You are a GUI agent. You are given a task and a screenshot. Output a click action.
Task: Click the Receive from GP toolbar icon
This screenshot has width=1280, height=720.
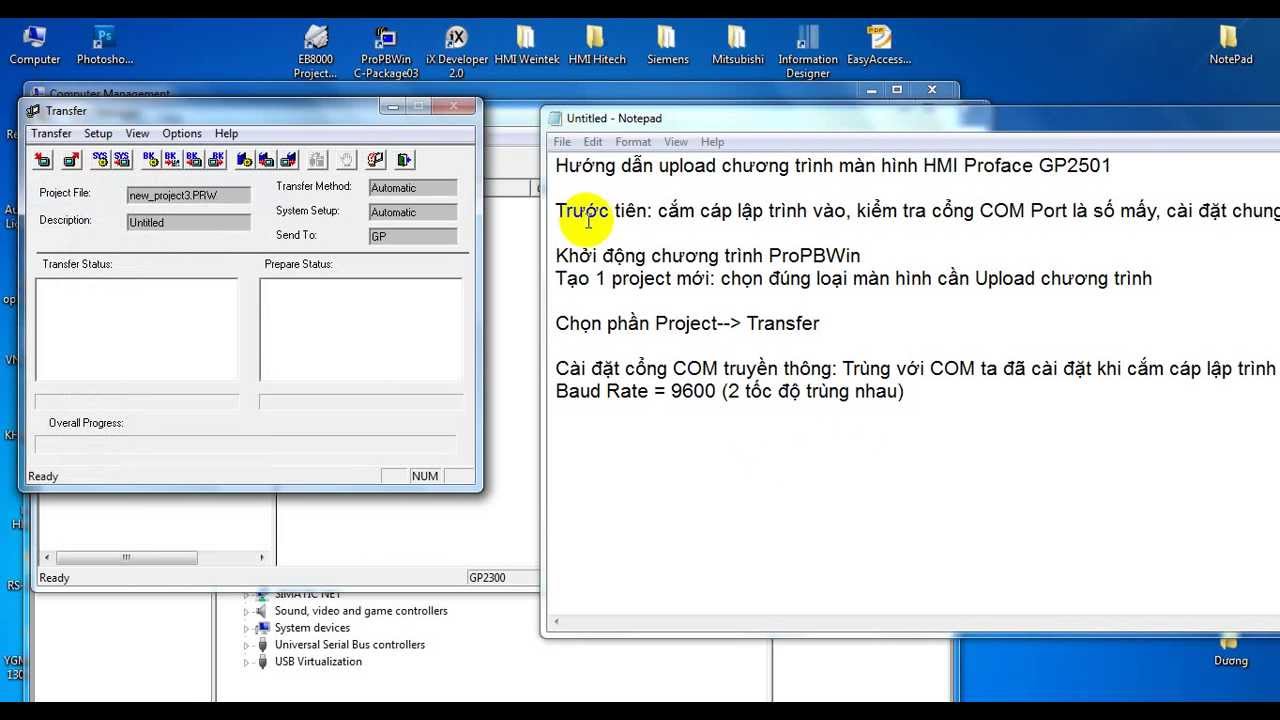coord(71,160)
